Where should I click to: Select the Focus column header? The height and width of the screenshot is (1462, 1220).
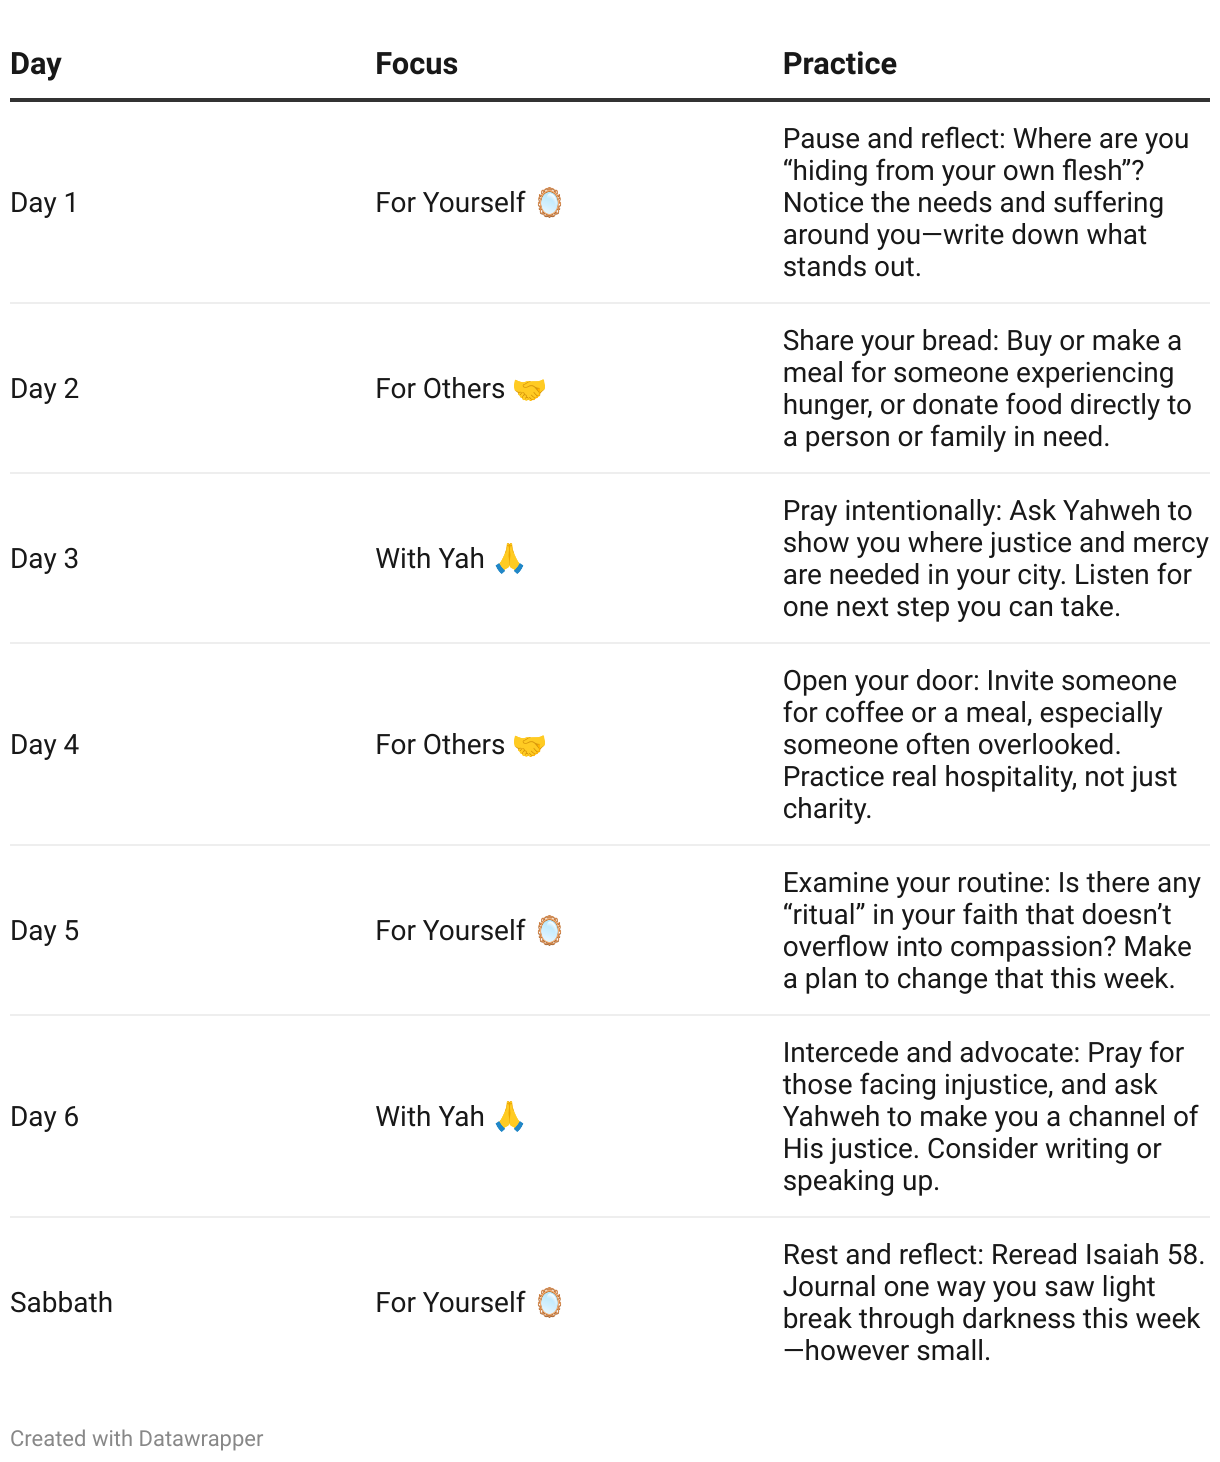tap(416, 64)
